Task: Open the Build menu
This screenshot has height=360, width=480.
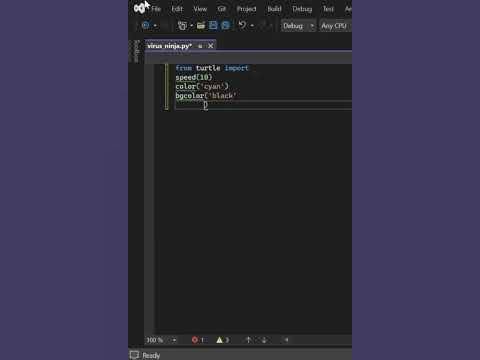Action: (274, 9)
